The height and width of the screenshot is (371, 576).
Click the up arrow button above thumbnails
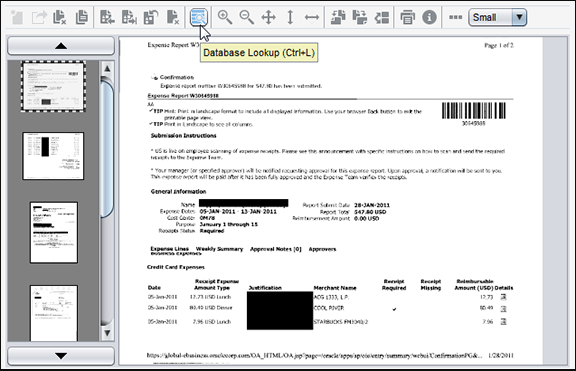(x=61, y=46)
